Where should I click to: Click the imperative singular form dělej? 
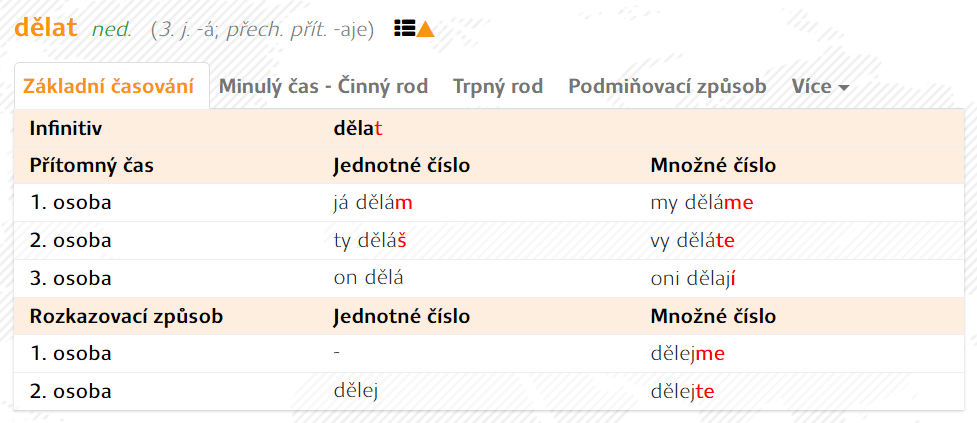[x=356, y=391]
